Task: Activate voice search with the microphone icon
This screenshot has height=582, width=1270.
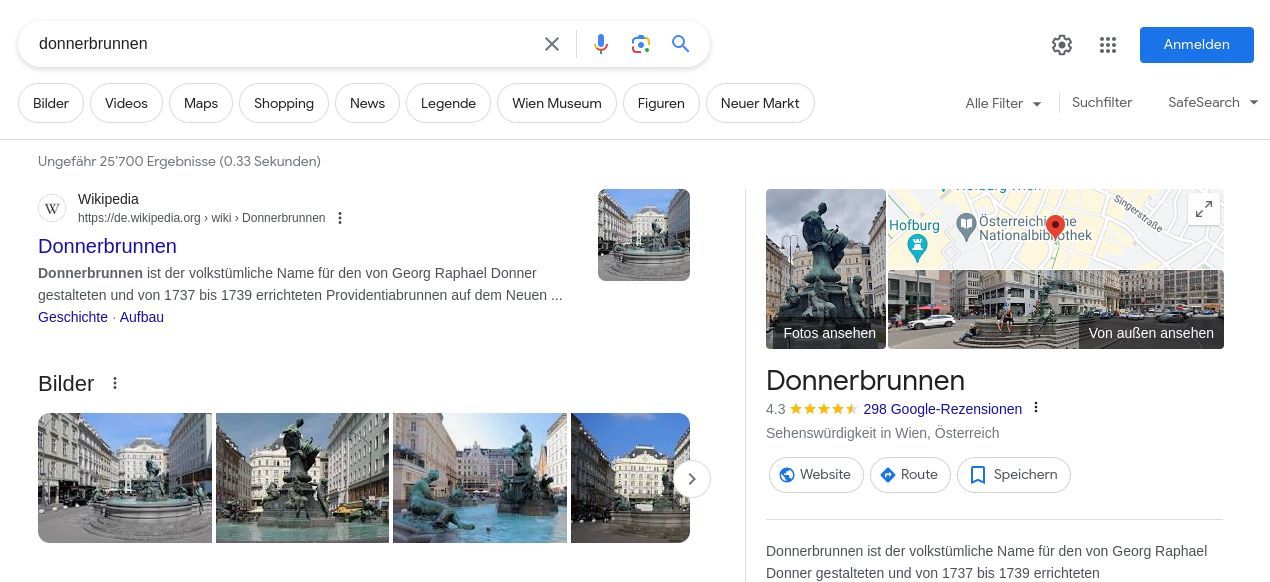Action: [601, 44]
